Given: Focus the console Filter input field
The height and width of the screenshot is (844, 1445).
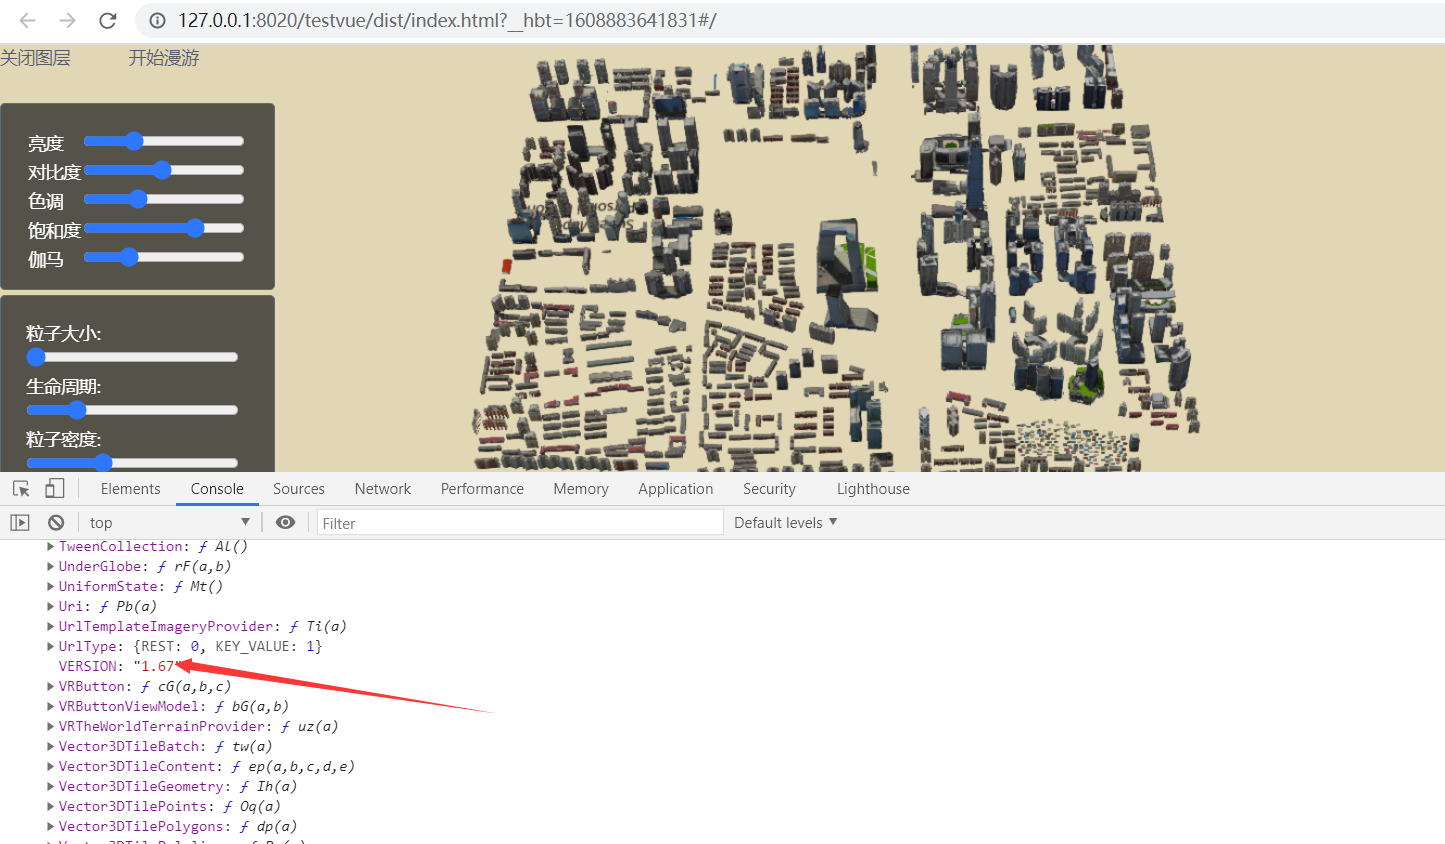Looking at the screenshot, I should pos(519,523).
